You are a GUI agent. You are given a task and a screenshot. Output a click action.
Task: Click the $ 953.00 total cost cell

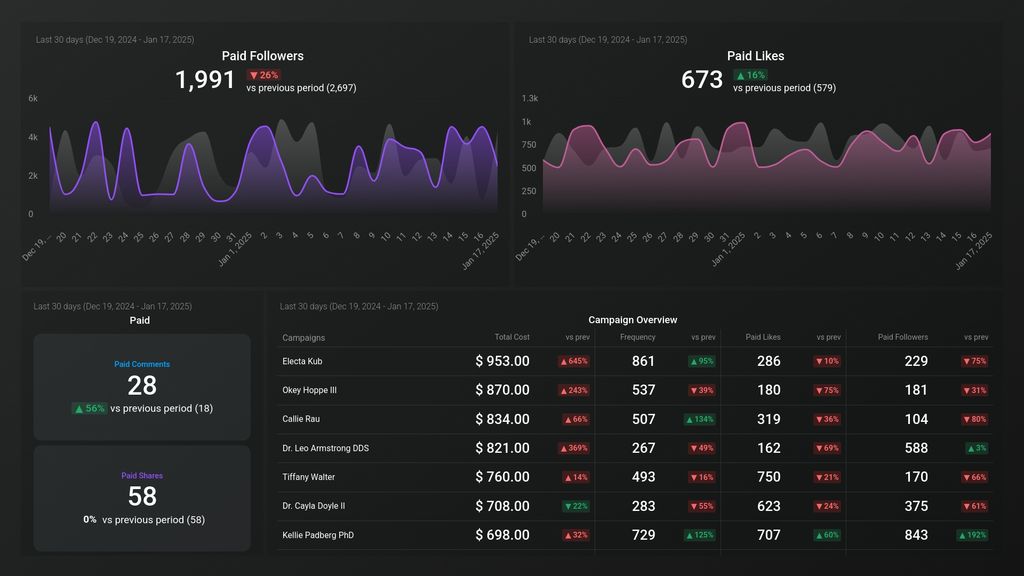click(x=502, y=361)
